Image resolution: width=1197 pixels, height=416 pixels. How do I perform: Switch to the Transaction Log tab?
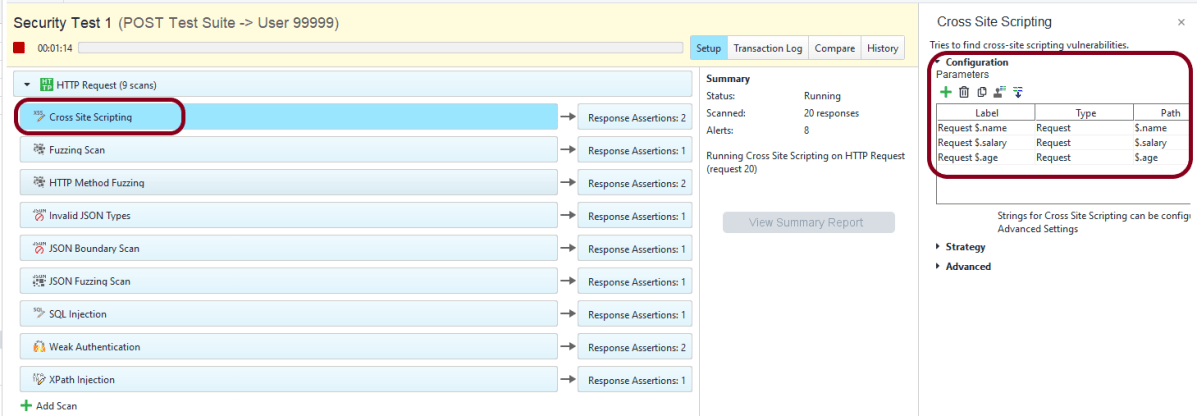click(x=767, y=48)
